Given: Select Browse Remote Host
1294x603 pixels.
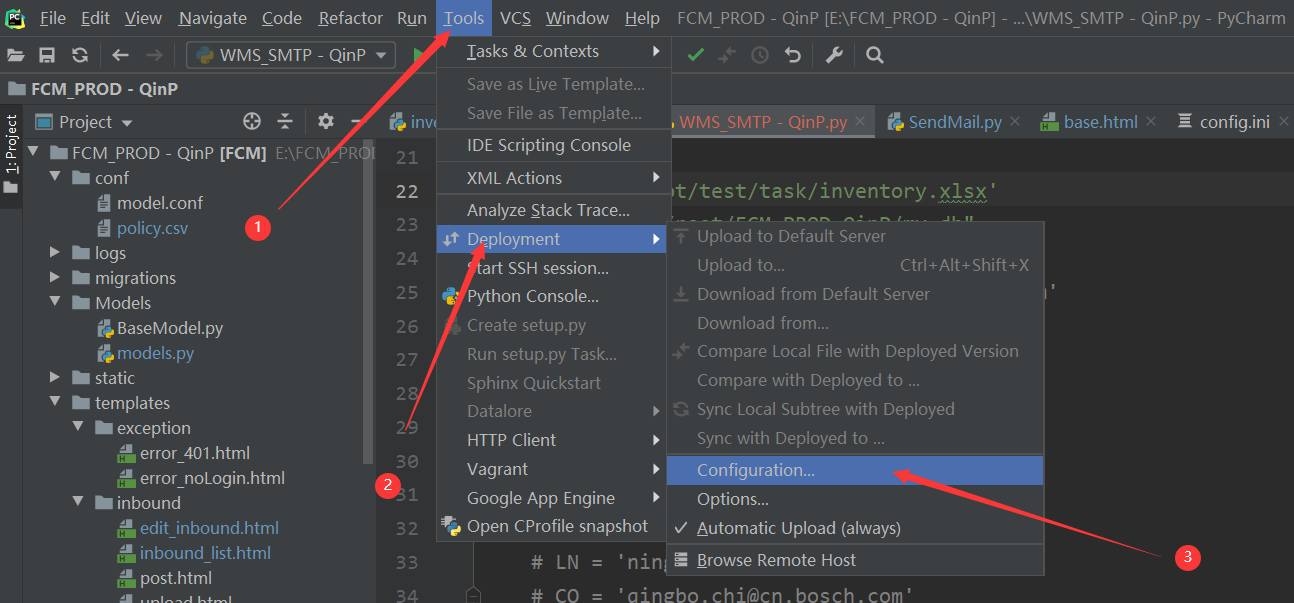Looking at the screenshot, I should point(855,560).
